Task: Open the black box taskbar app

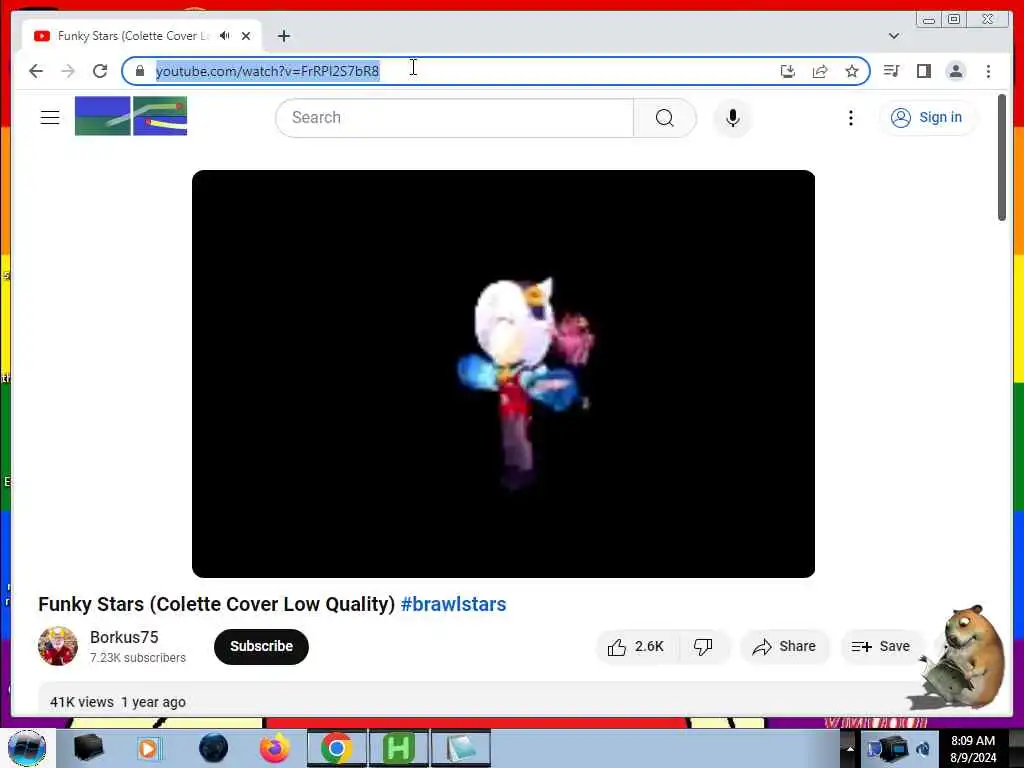Action: pyautogui.click(x=89, y=748)
